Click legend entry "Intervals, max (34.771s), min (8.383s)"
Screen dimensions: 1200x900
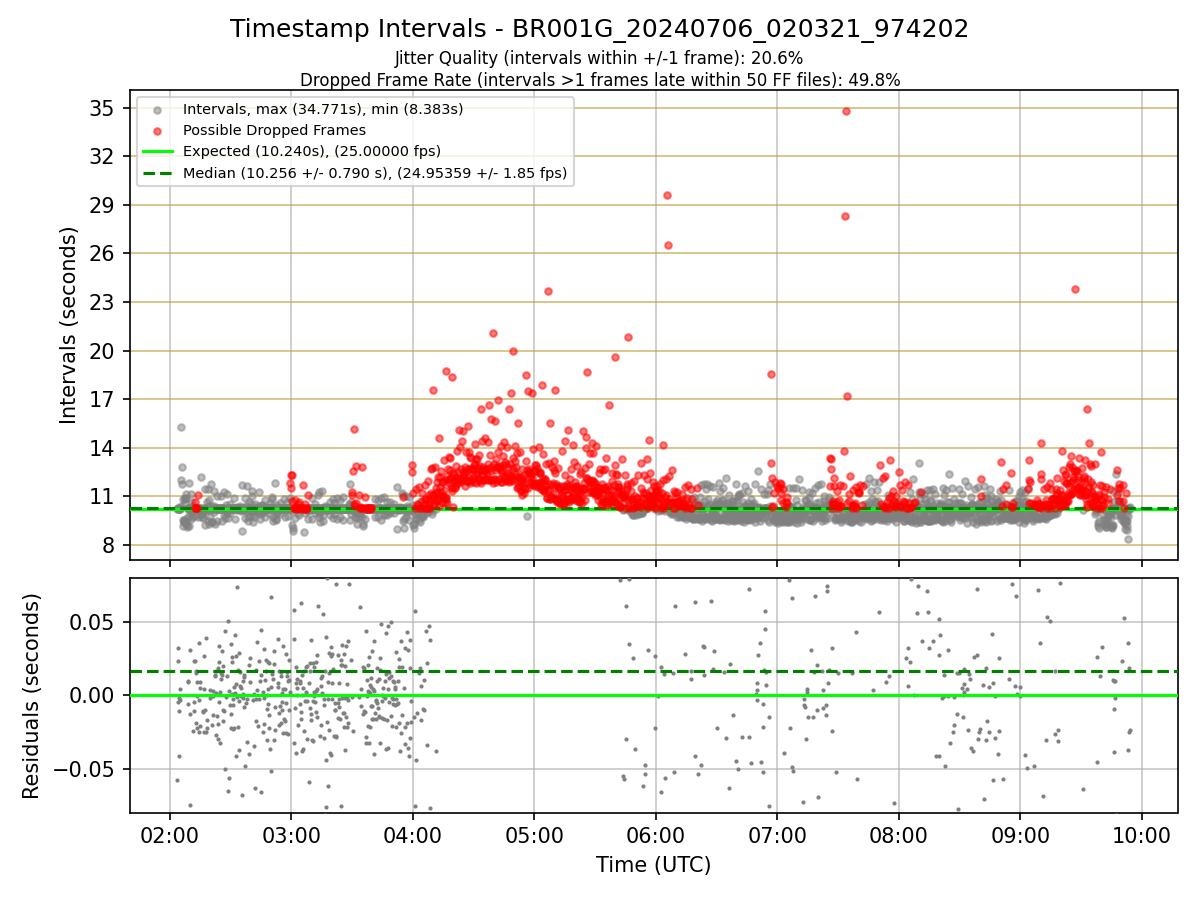click(323, 108)
